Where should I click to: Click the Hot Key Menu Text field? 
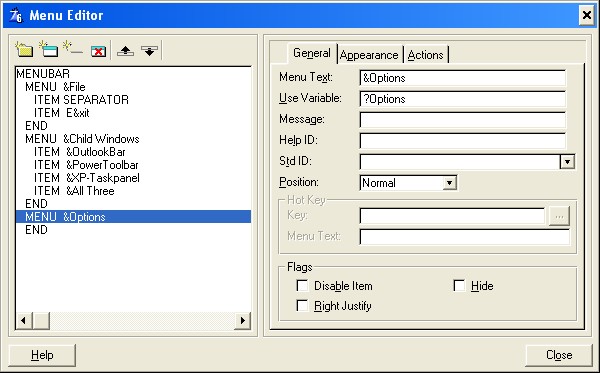point(464,237)
